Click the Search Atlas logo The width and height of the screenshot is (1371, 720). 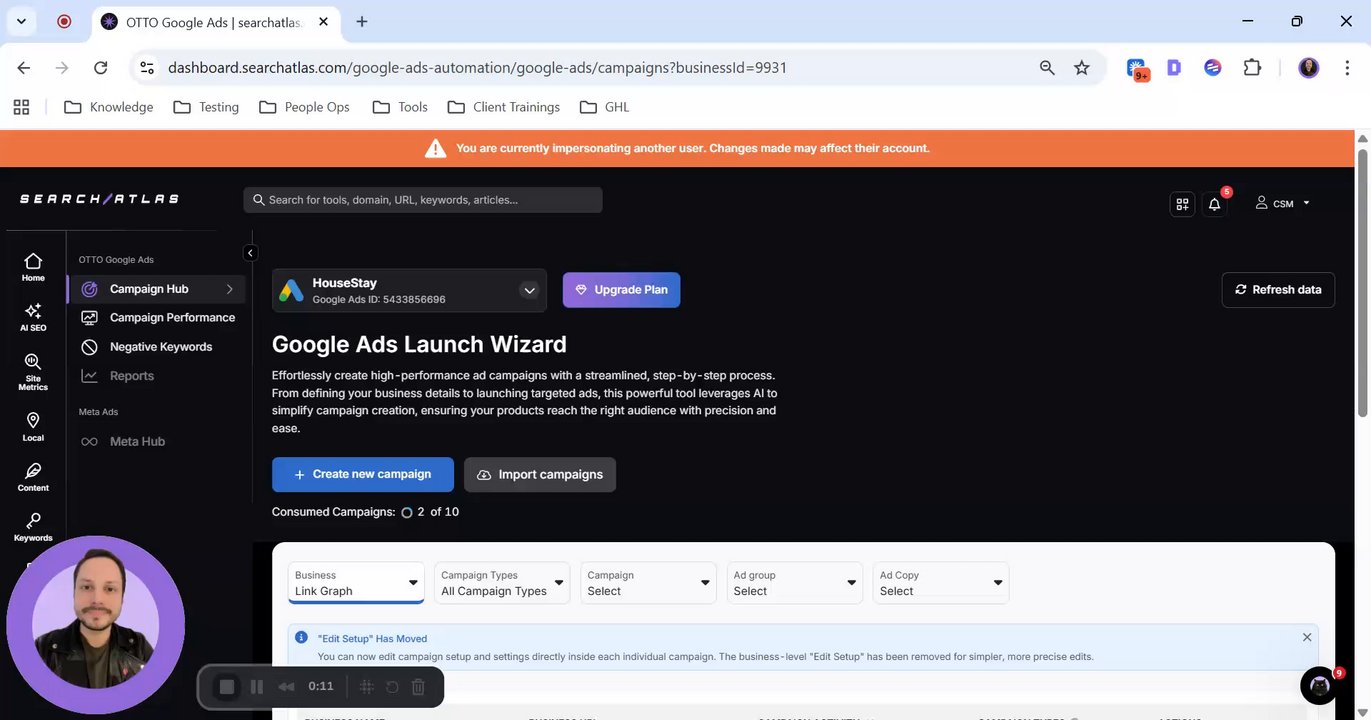[99, 199]
